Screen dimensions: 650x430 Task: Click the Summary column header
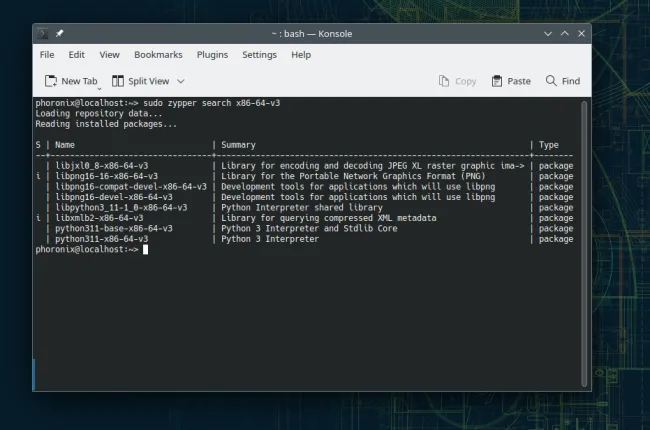[238, 145]
